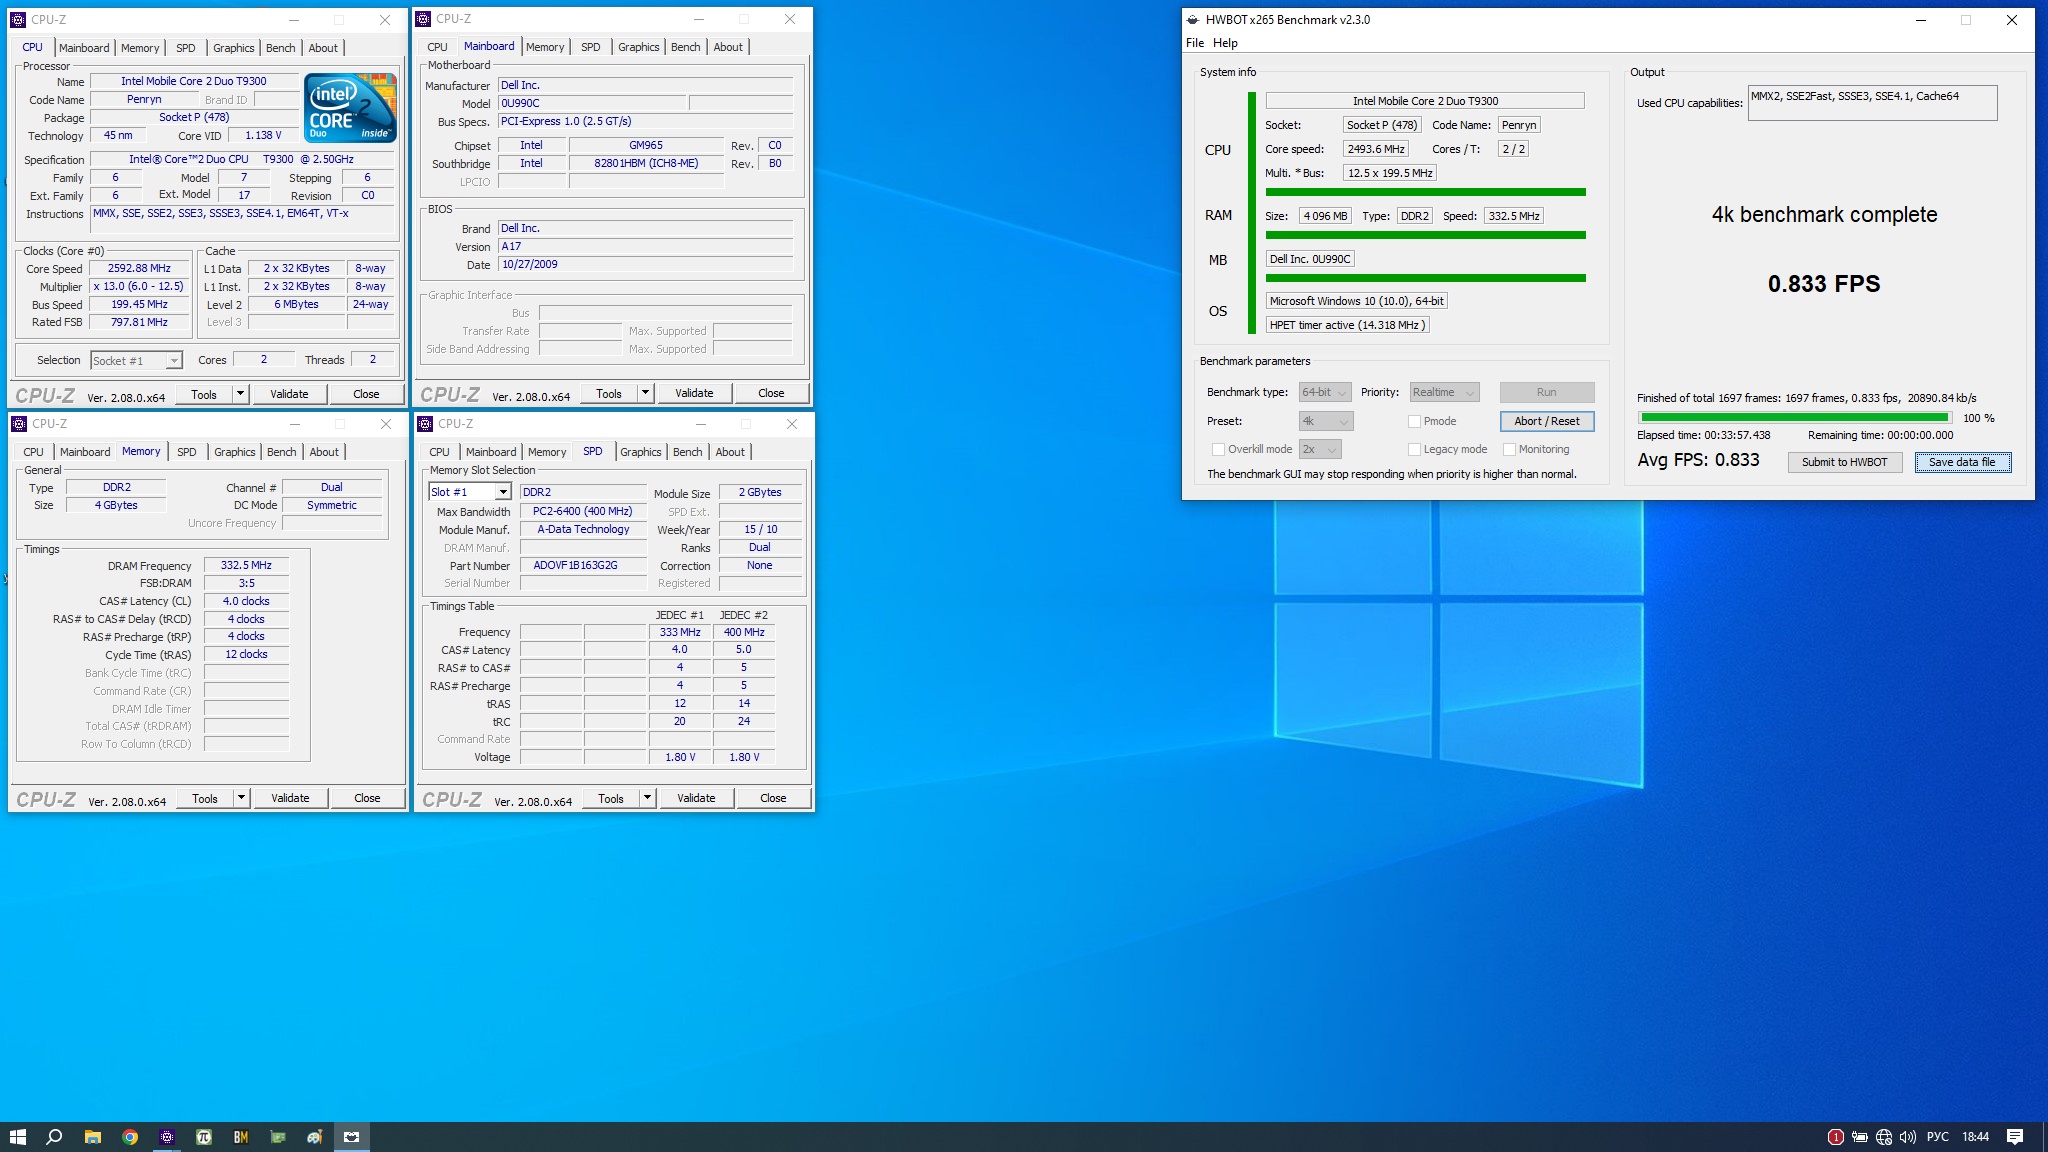2048x1152 pixels.
Task: Click Validate in CPU-Z Processor window
Action: [289, 394]
